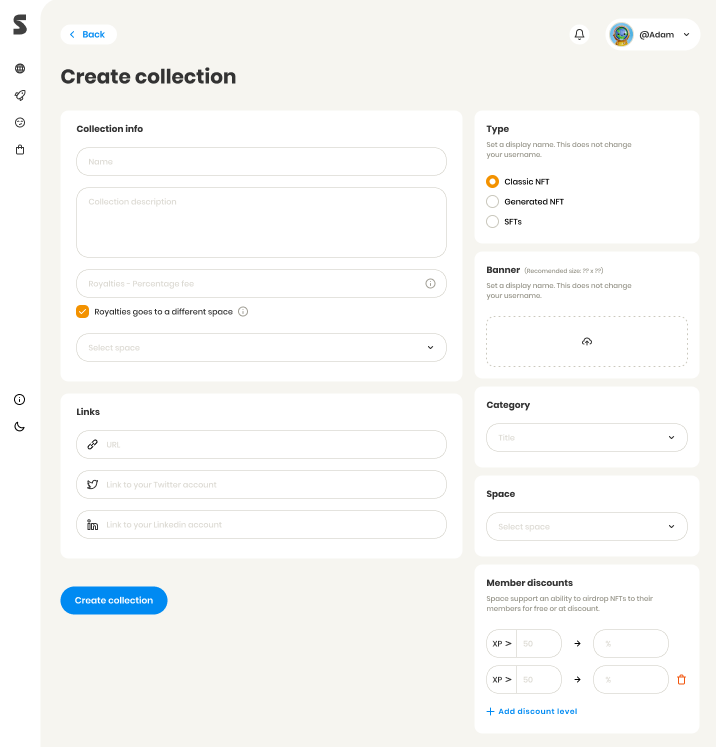This screenshot has height=747, width=716.
Task: Open the @Adam account menu
Action: click(x=654, y=34)
